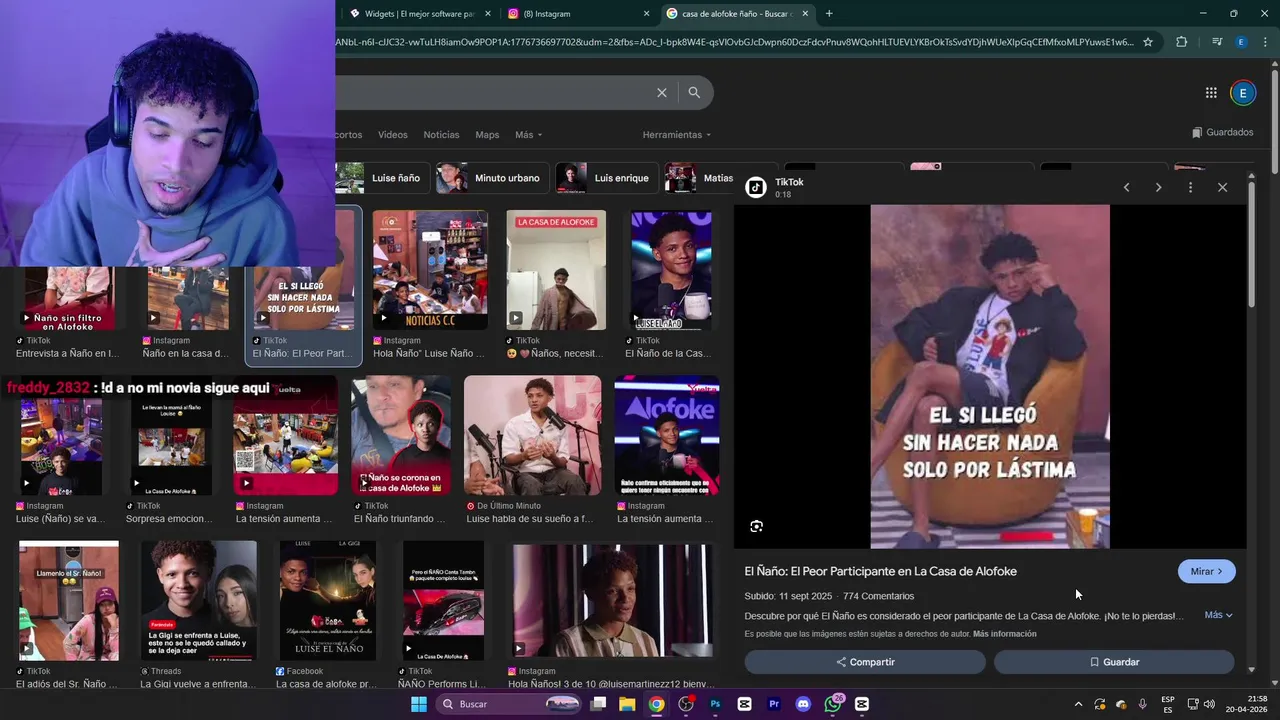Click the 774 Comentarios text

878,596
